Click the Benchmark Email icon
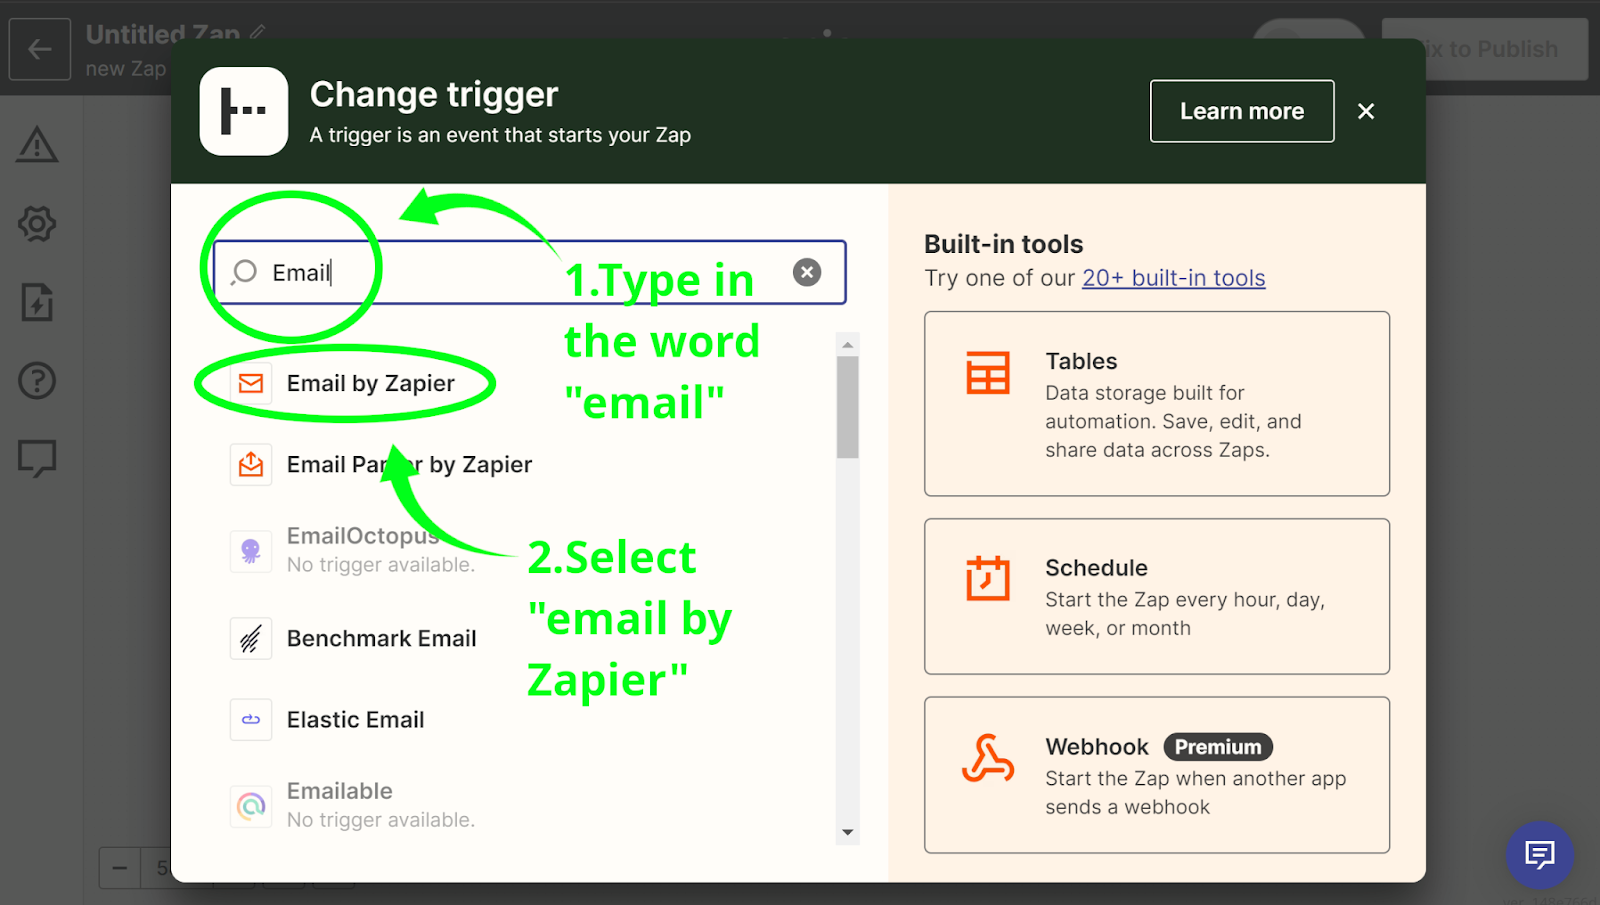 pos(251,638)
